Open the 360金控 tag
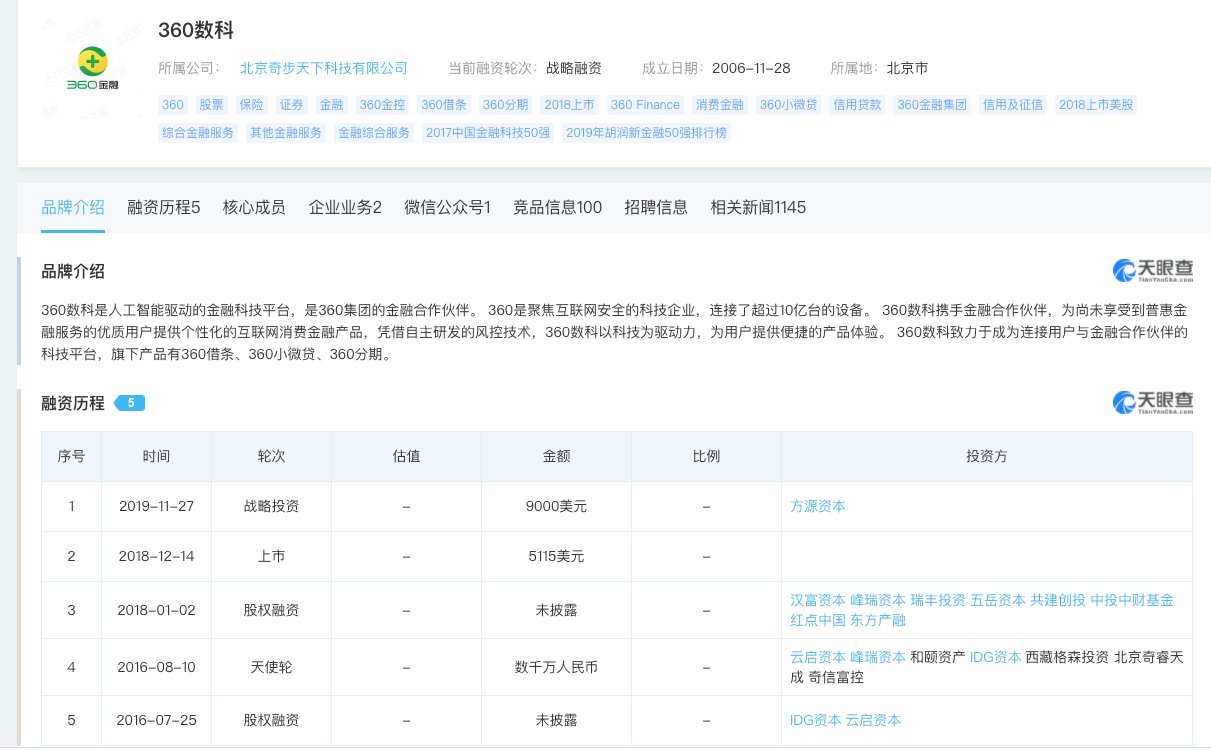 [x=381, y=104]
